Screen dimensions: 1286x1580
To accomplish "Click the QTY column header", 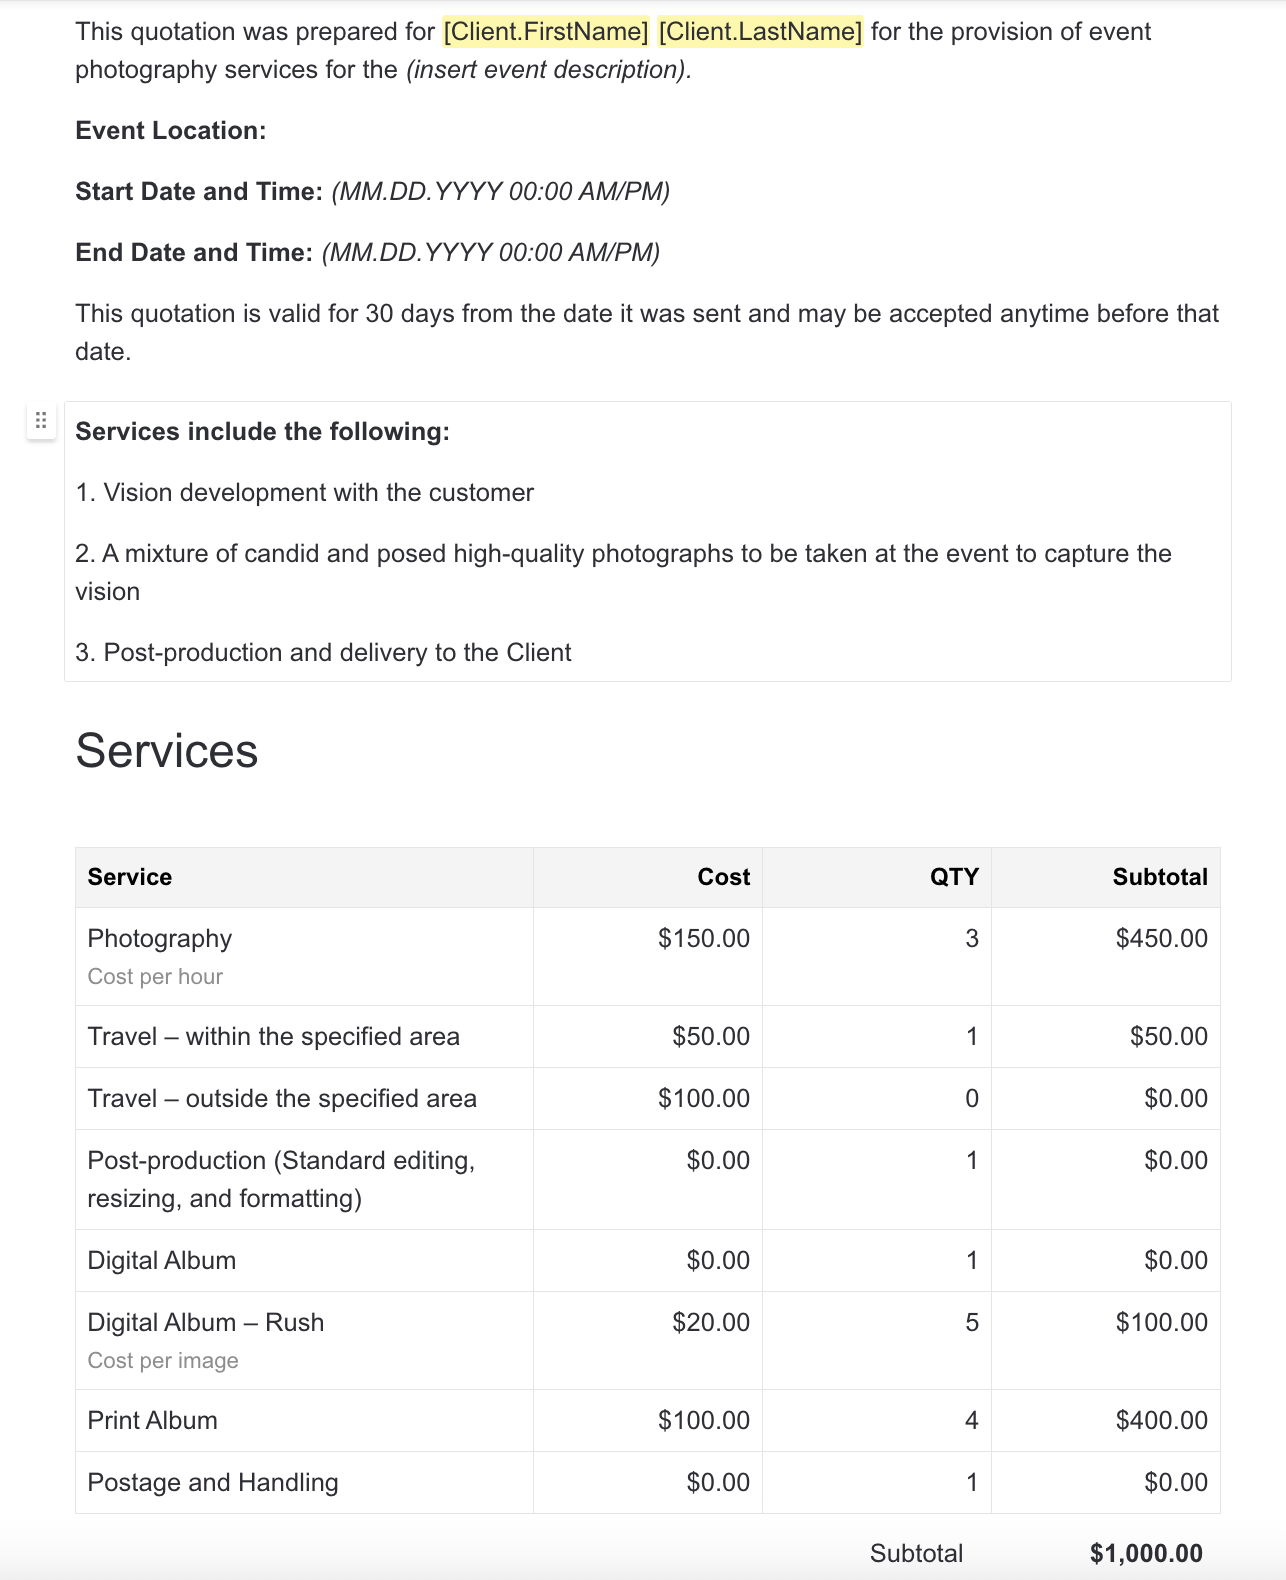I will click(954, 877).
